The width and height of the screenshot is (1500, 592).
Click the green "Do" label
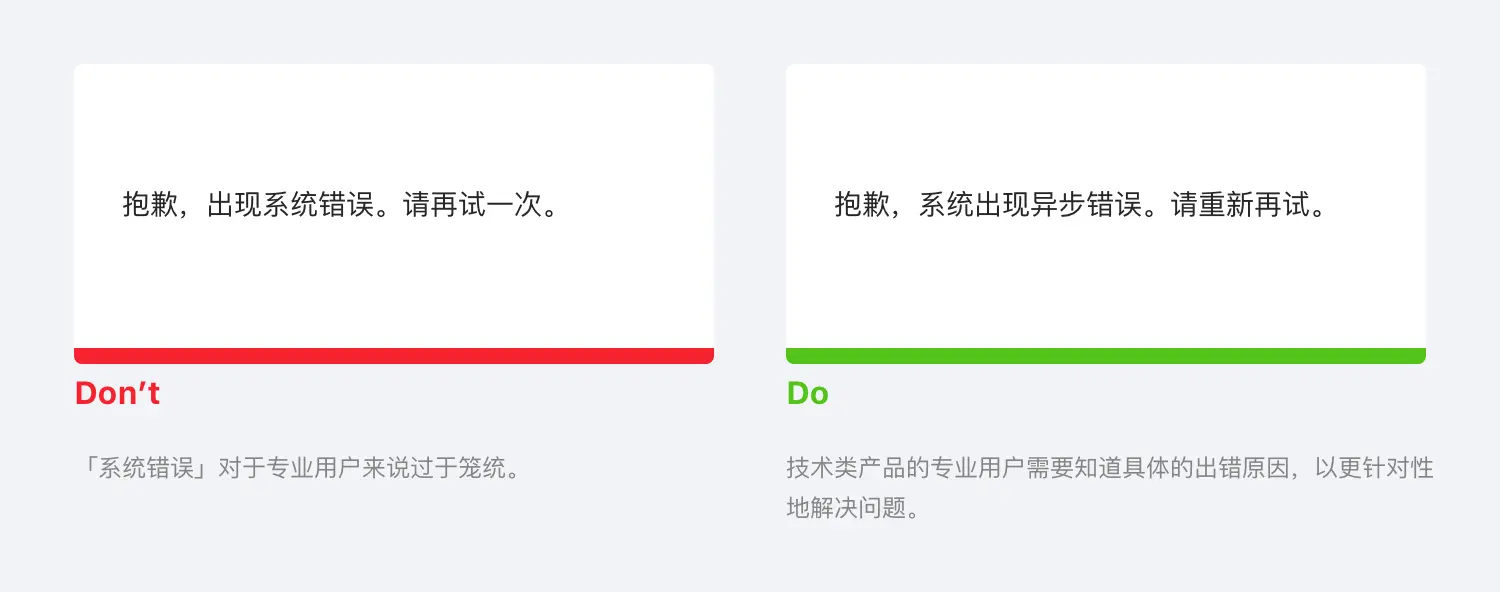(x=807, y=394)
